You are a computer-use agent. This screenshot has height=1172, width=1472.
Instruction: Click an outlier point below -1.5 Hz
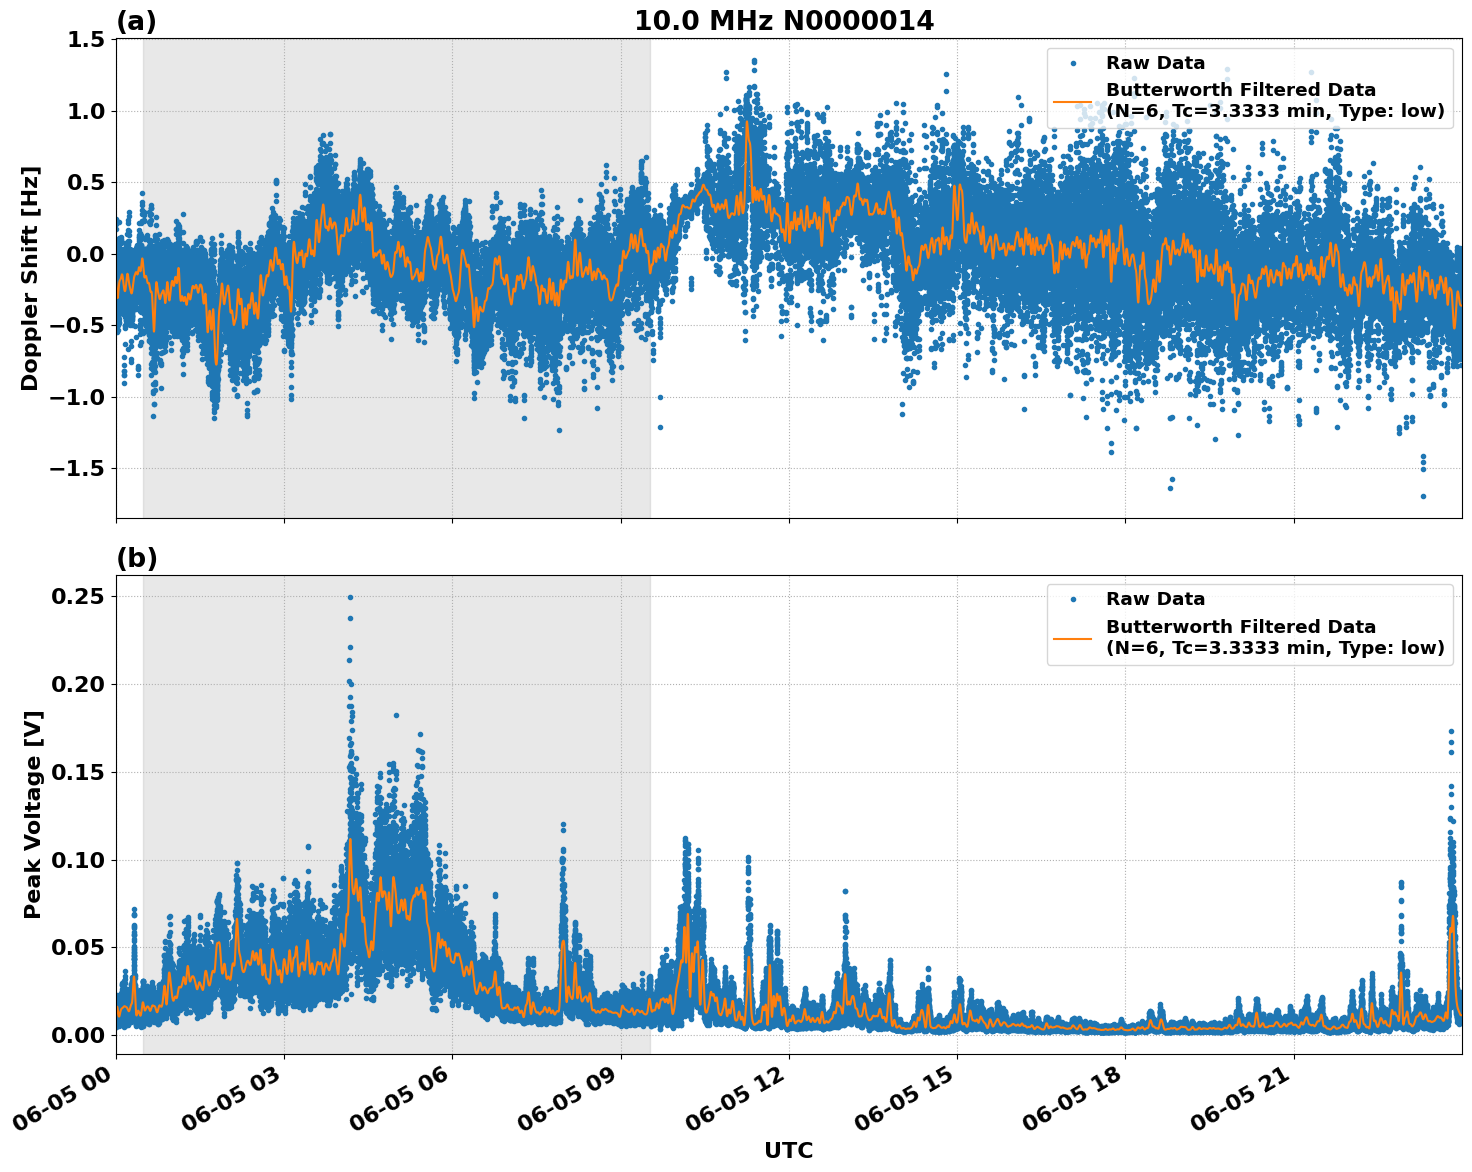(x=1423, y=494)
